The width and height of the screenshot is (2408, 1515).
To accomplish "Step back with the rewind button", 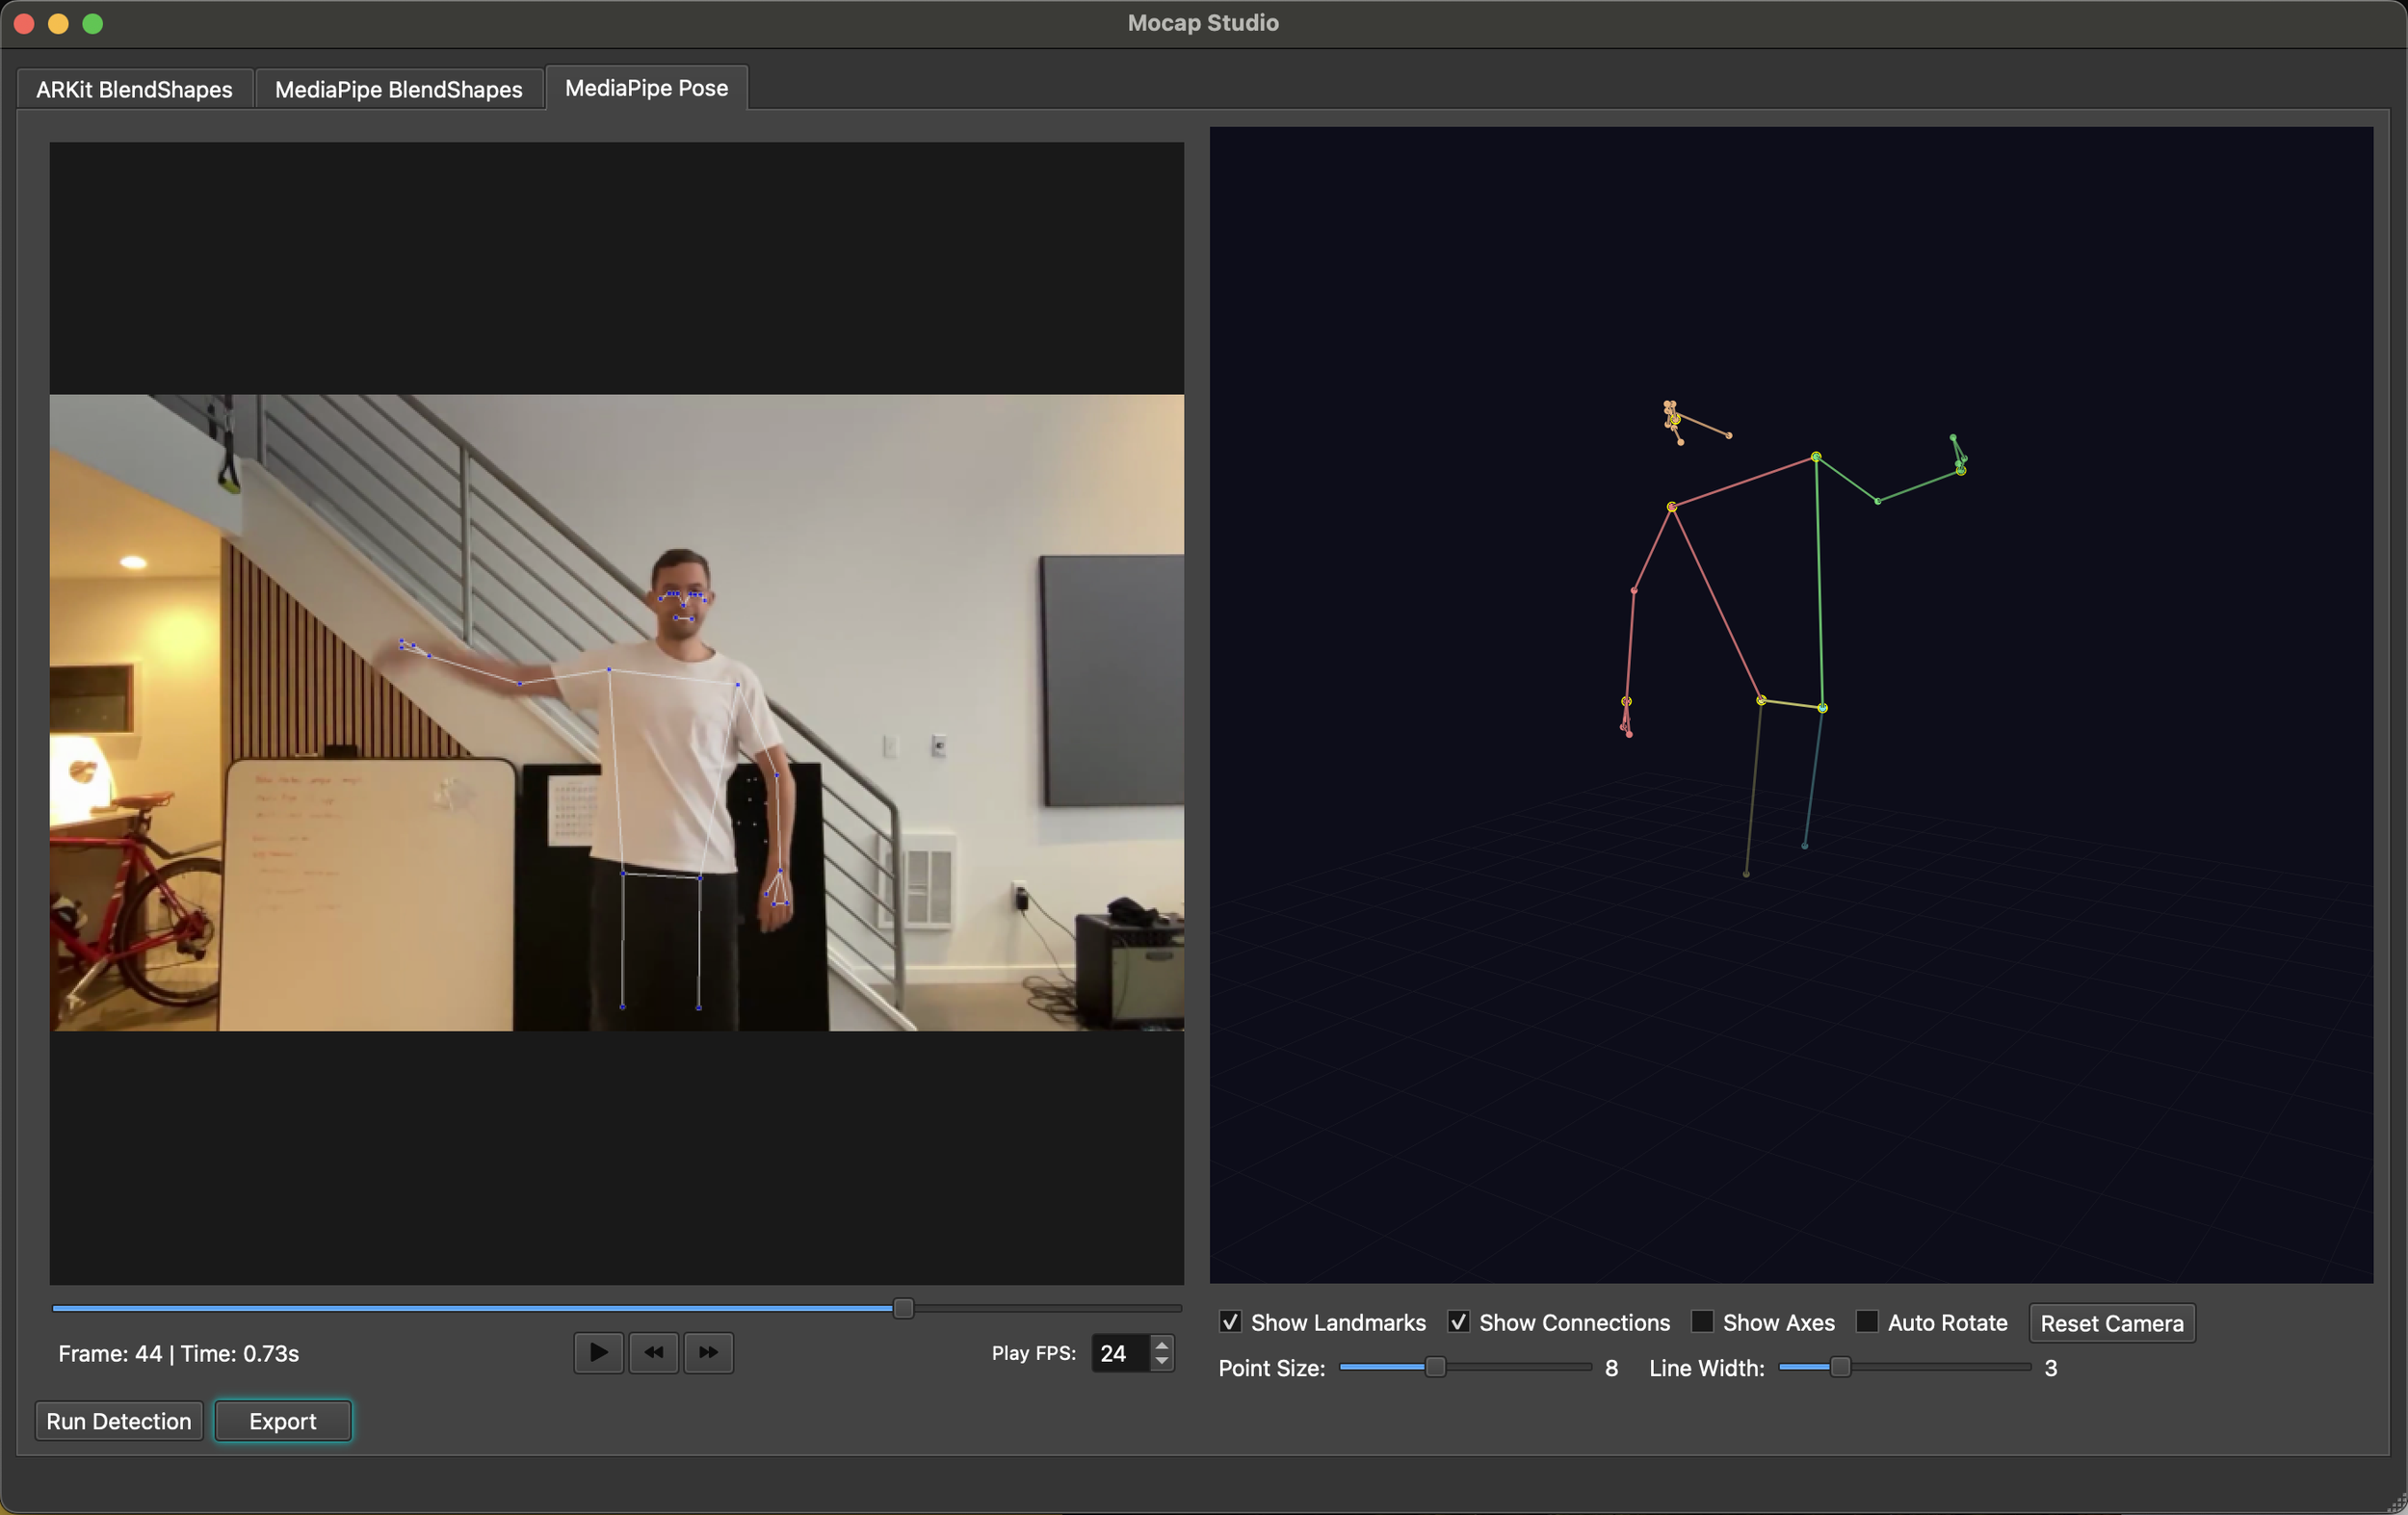I will click(653, 1353).
